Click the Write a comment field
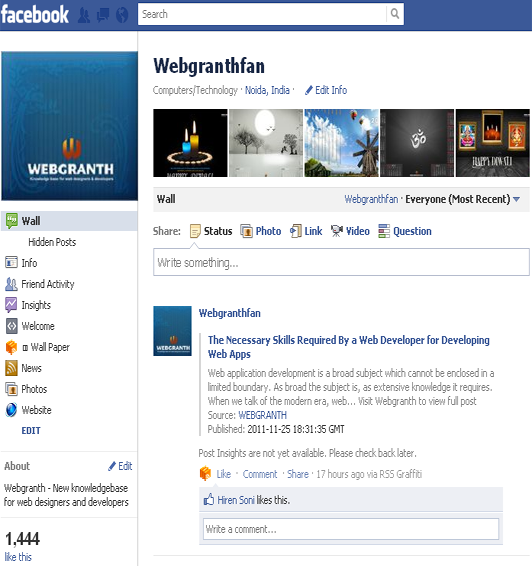Image resolution: width=532 pixels, height=566 pixels. 351,529
